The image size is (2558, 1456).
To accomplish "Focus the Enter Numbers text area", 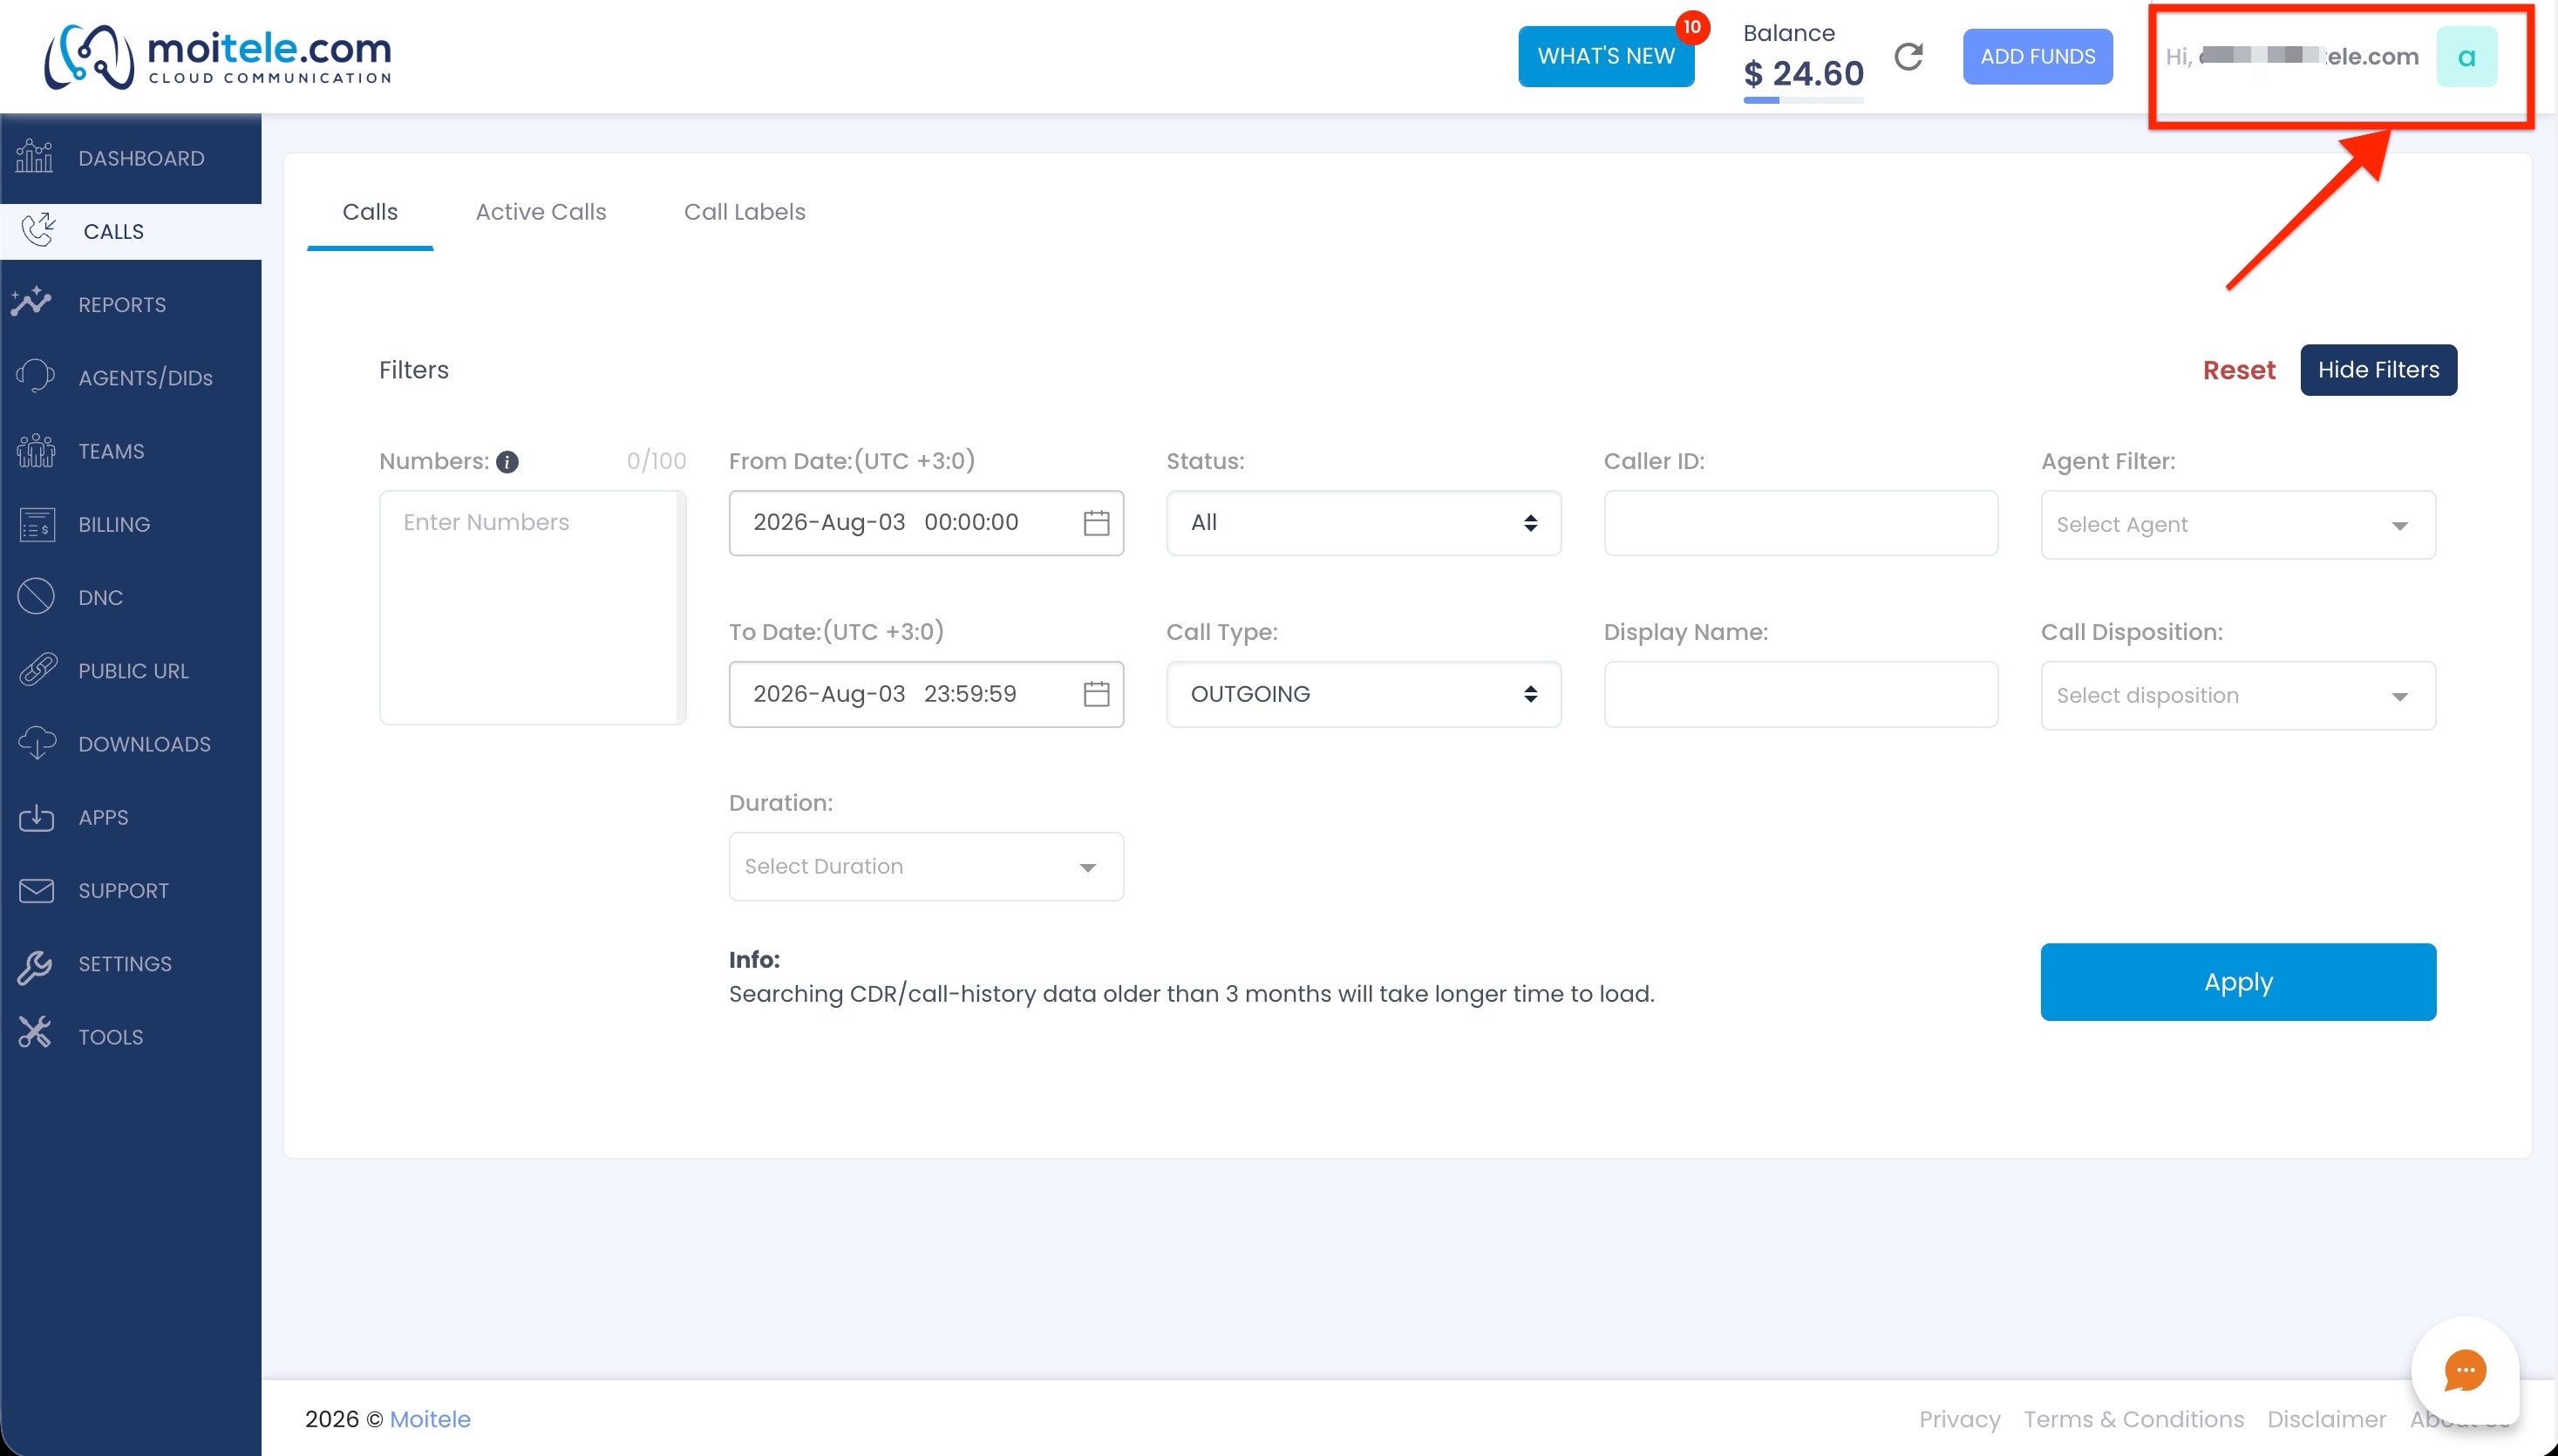I will [x=532, y=607].
